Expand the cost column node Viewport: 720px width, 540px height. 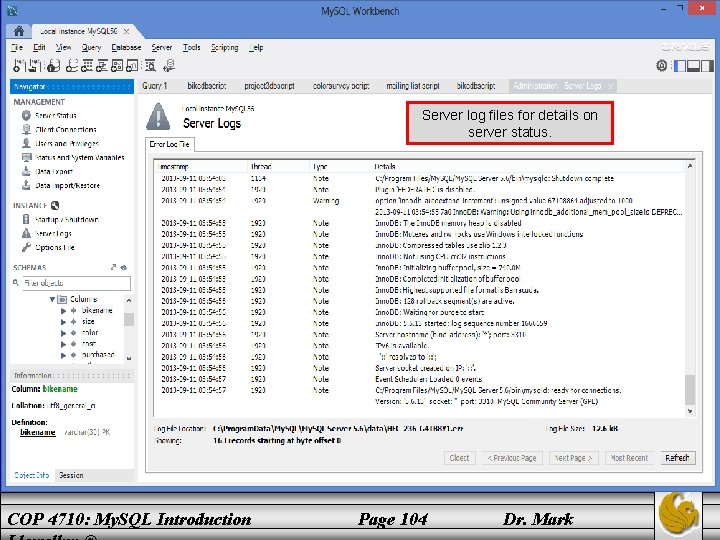pos(63,344)
